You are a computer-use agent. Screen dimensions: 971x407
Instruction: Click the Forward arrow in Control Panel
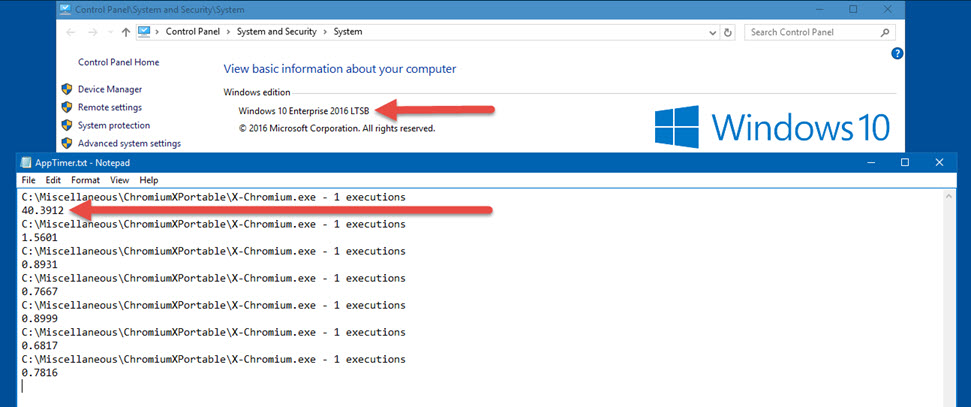point(93,32)
